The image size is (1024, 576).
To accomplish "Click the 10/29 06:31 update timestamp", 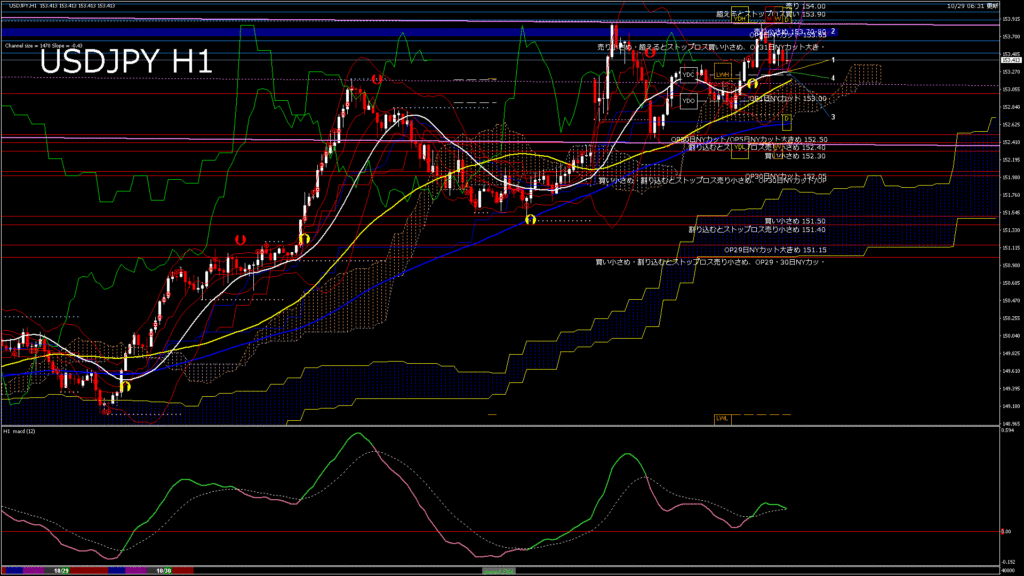I will click(x=972, y=6).
